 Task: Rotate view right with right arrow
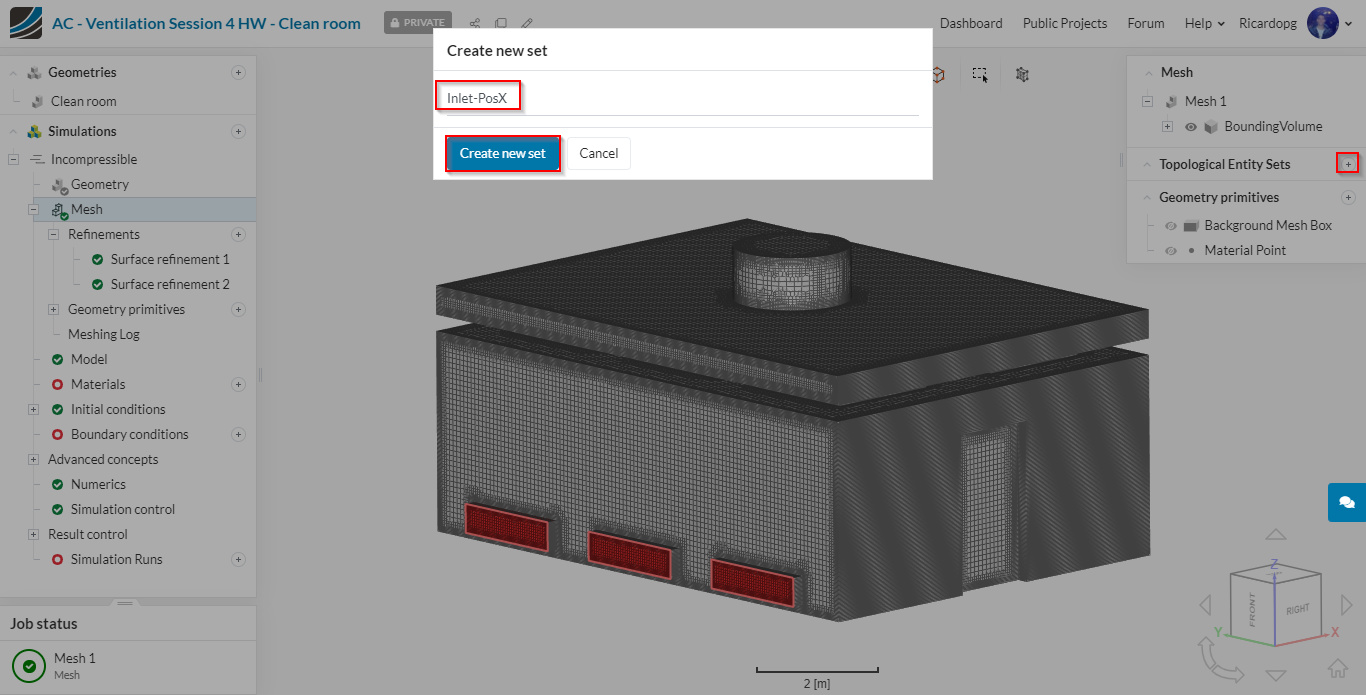1346,605
